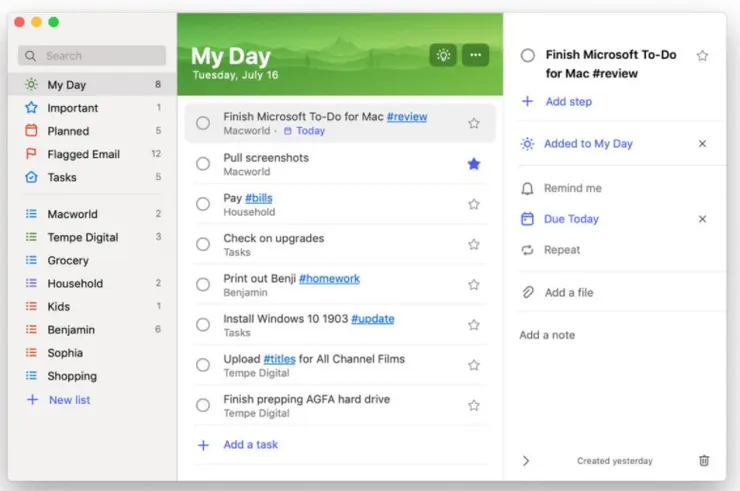Image resolution: width=740 pixels, height=491 pixels.
Task: Click the Repeat arrows icon
Action: [528, 250]
